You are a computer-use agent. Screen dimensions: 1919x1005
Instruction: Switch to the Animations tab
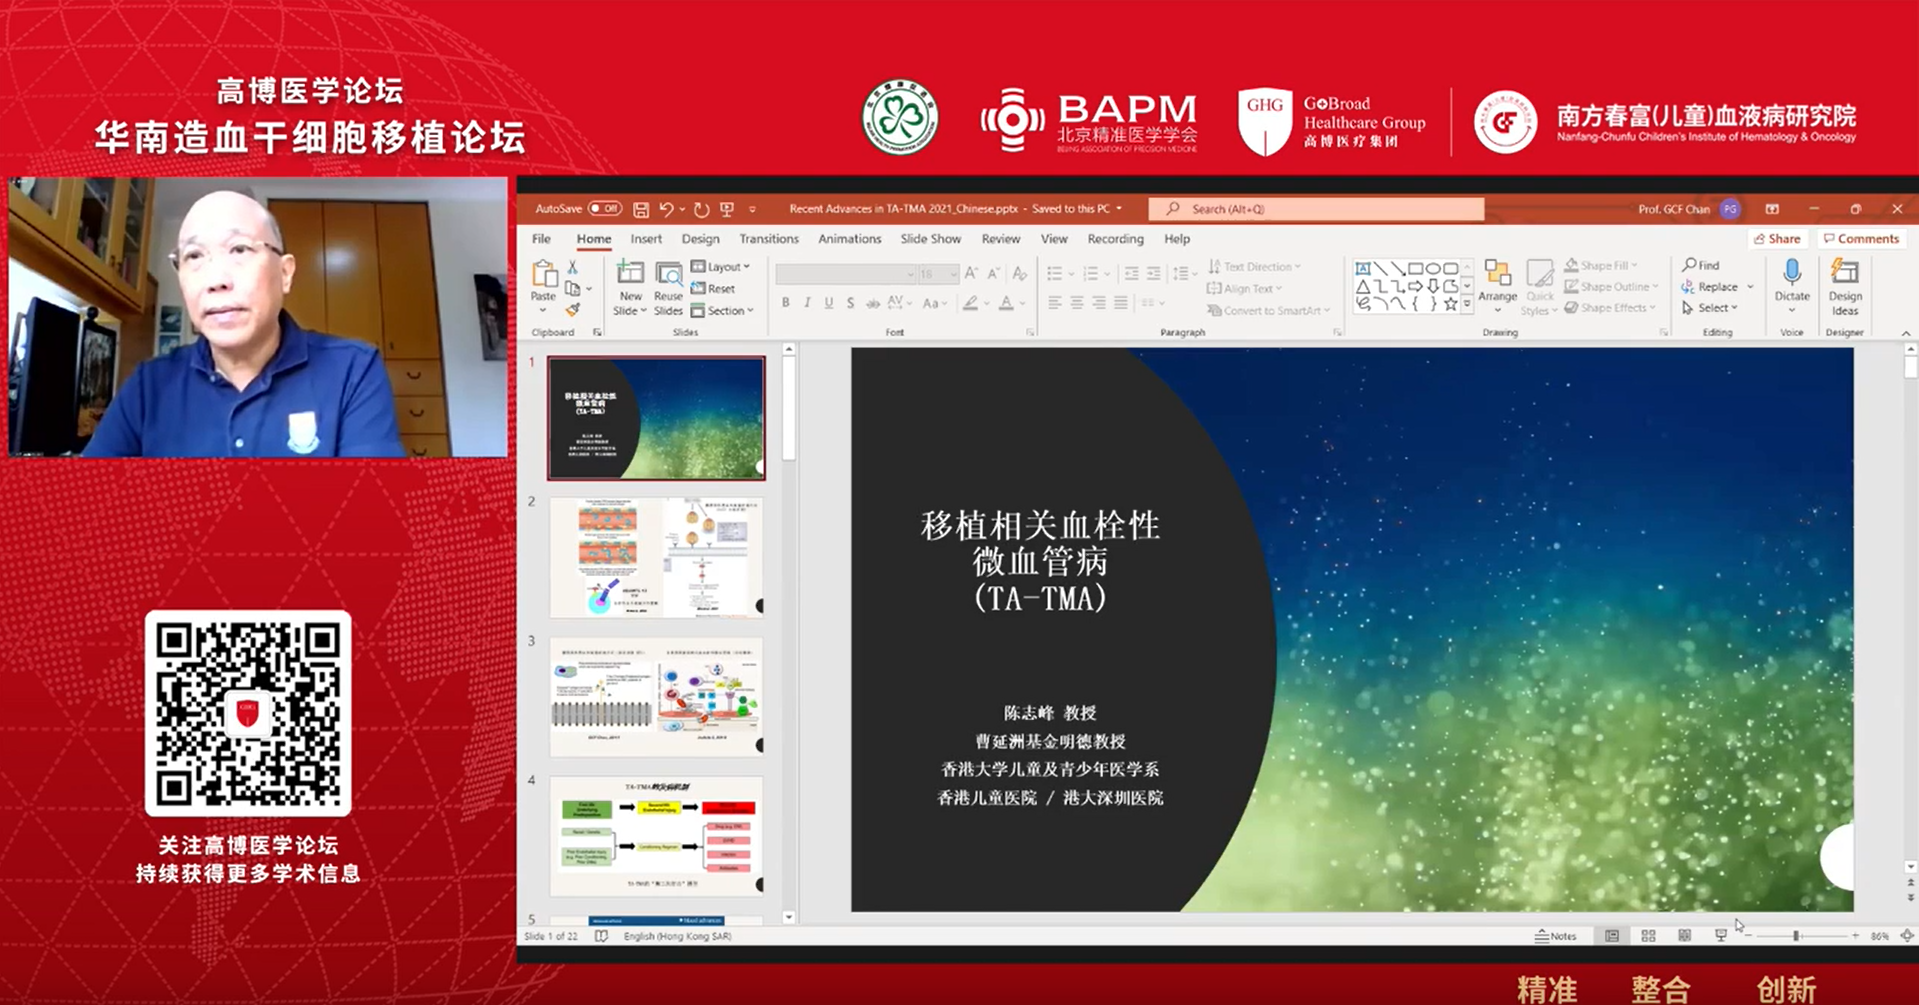(849, 239)
